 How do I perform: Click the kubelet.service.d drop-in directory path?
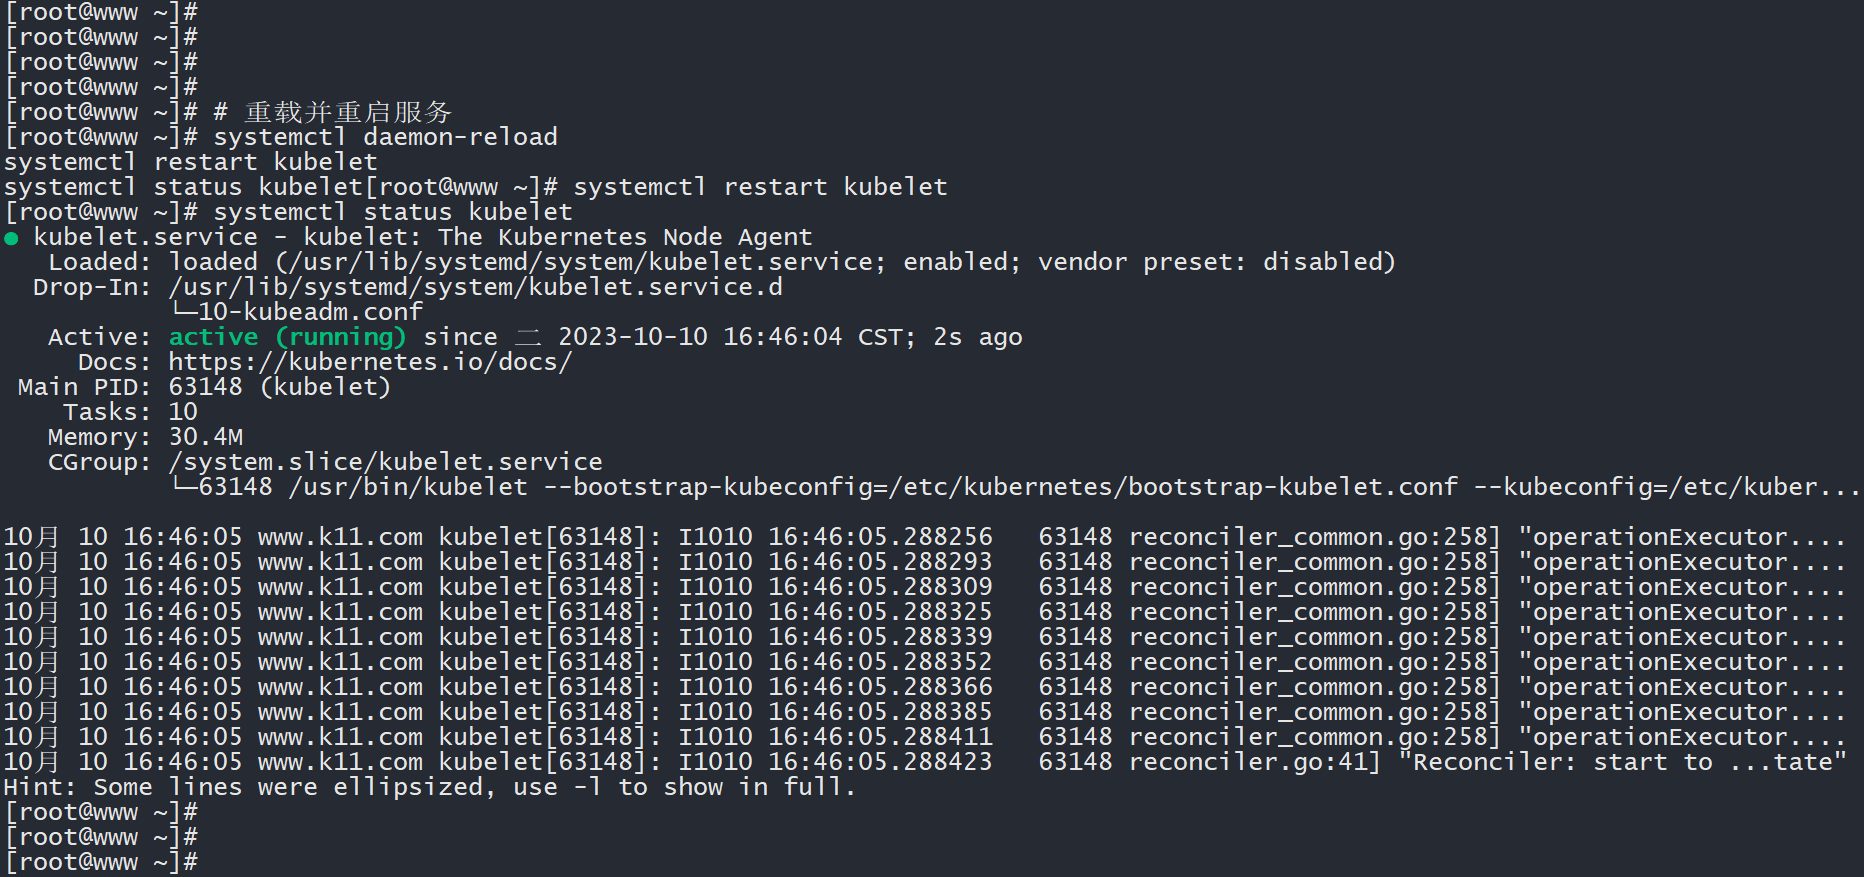pos(475,287)
